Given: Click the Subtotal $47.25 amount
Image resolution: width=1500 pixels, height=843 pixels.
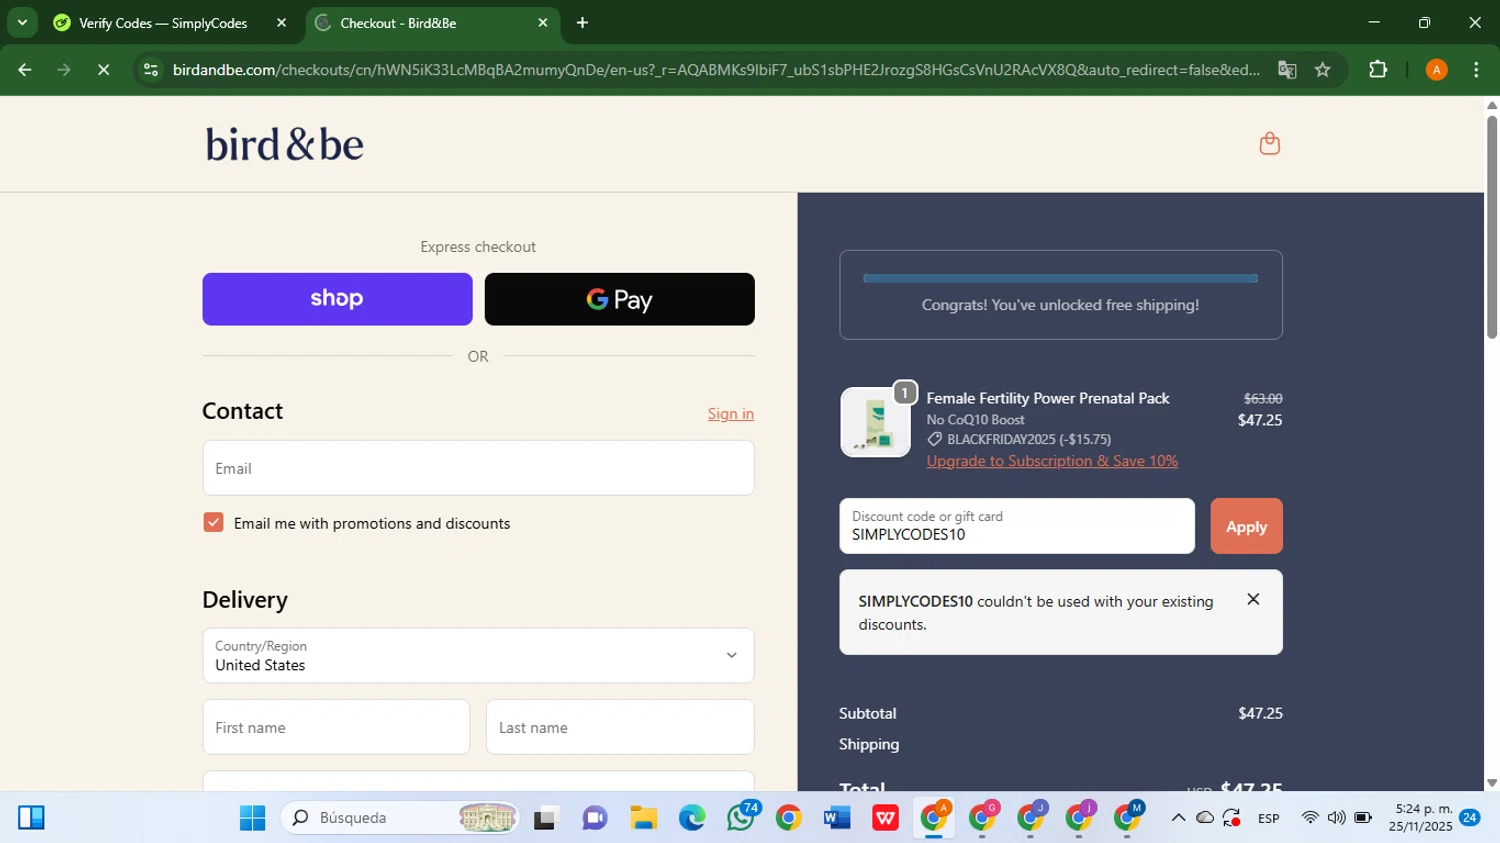Looking at the screenshot, I should (1260, 713).
